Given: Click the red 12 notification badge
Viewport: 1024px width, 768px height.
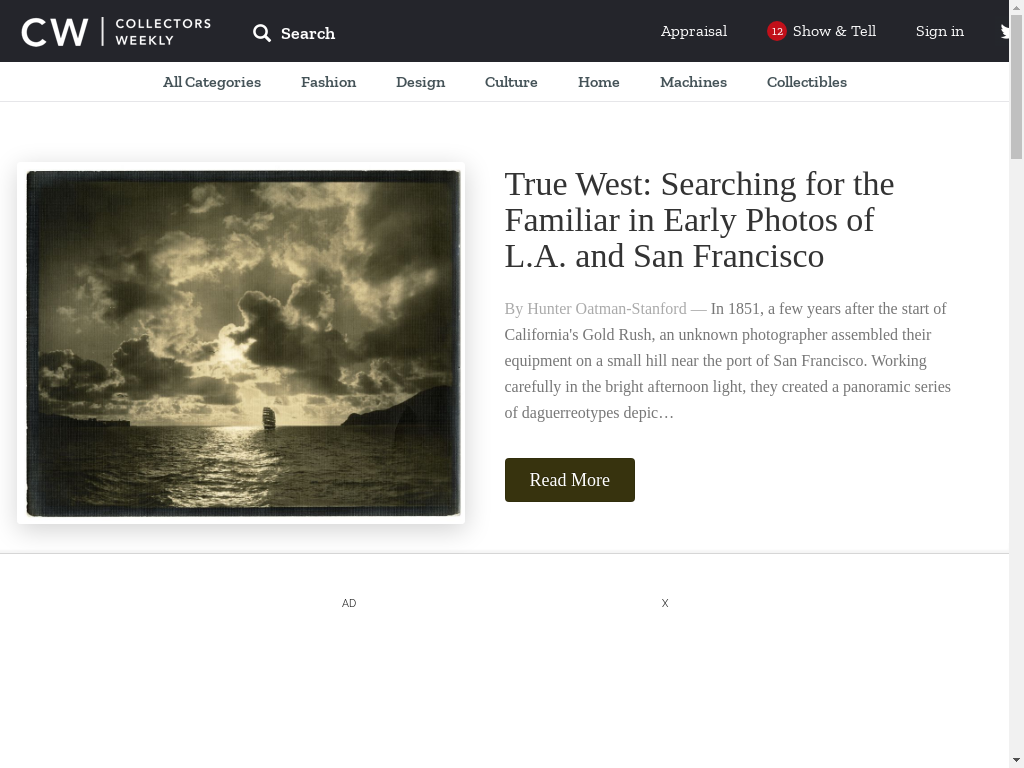Looking at the screenshot, I should pyautogui.click(x=776, y=31).
